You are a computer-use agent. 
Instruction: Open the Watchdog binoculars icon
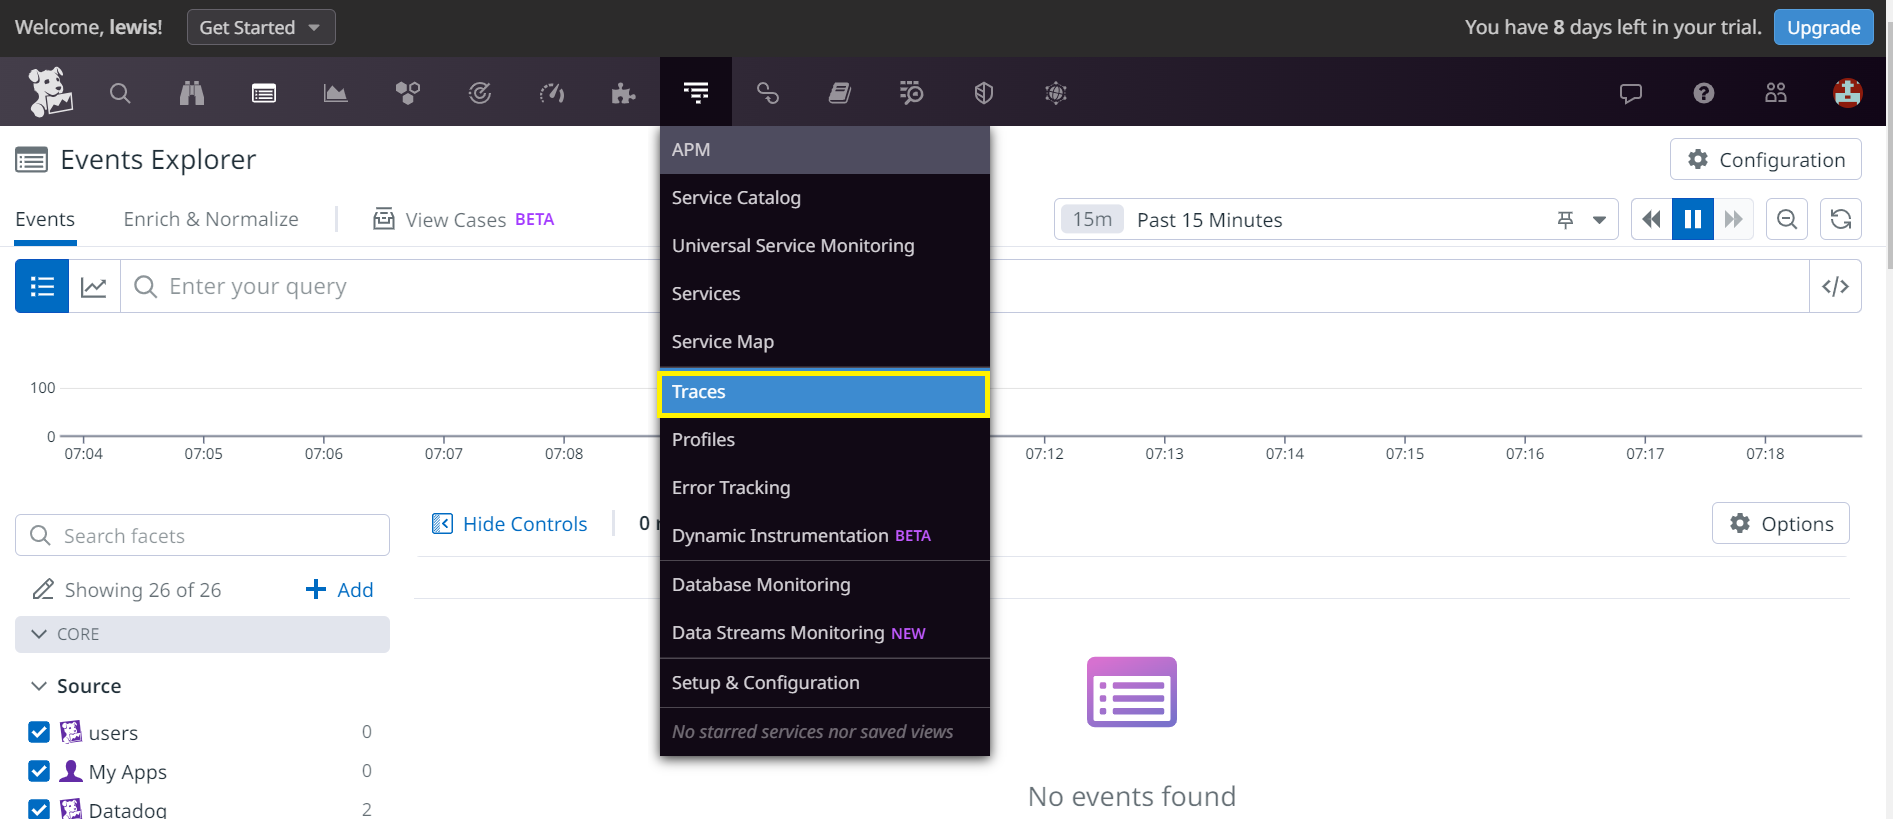[192, 93]
